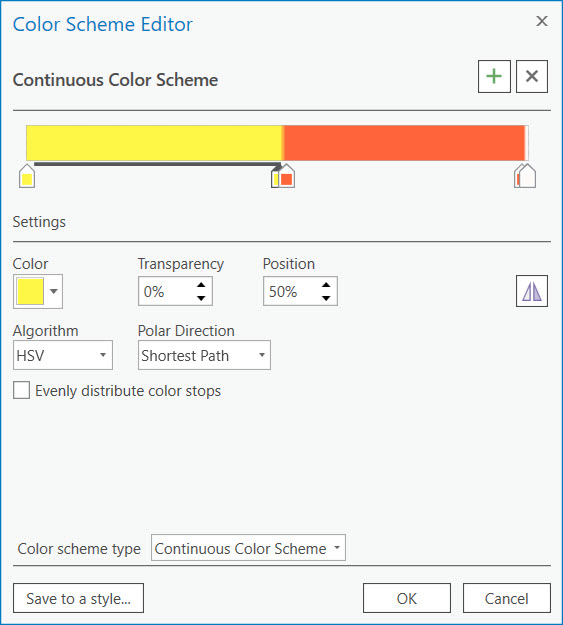Click the reverse color scheme mirror icon
This screenshot has height=625, width=563.
532,291
